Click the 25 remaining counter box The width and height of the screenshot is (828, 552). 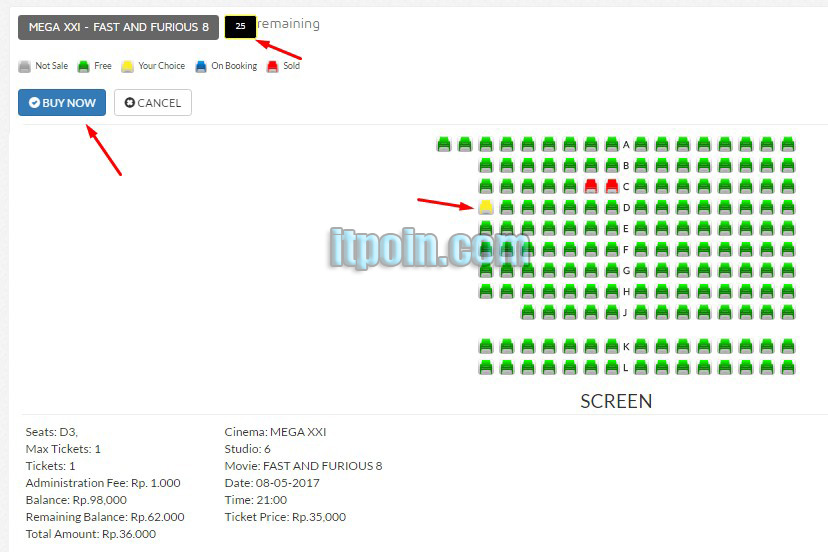coord(240,26)
